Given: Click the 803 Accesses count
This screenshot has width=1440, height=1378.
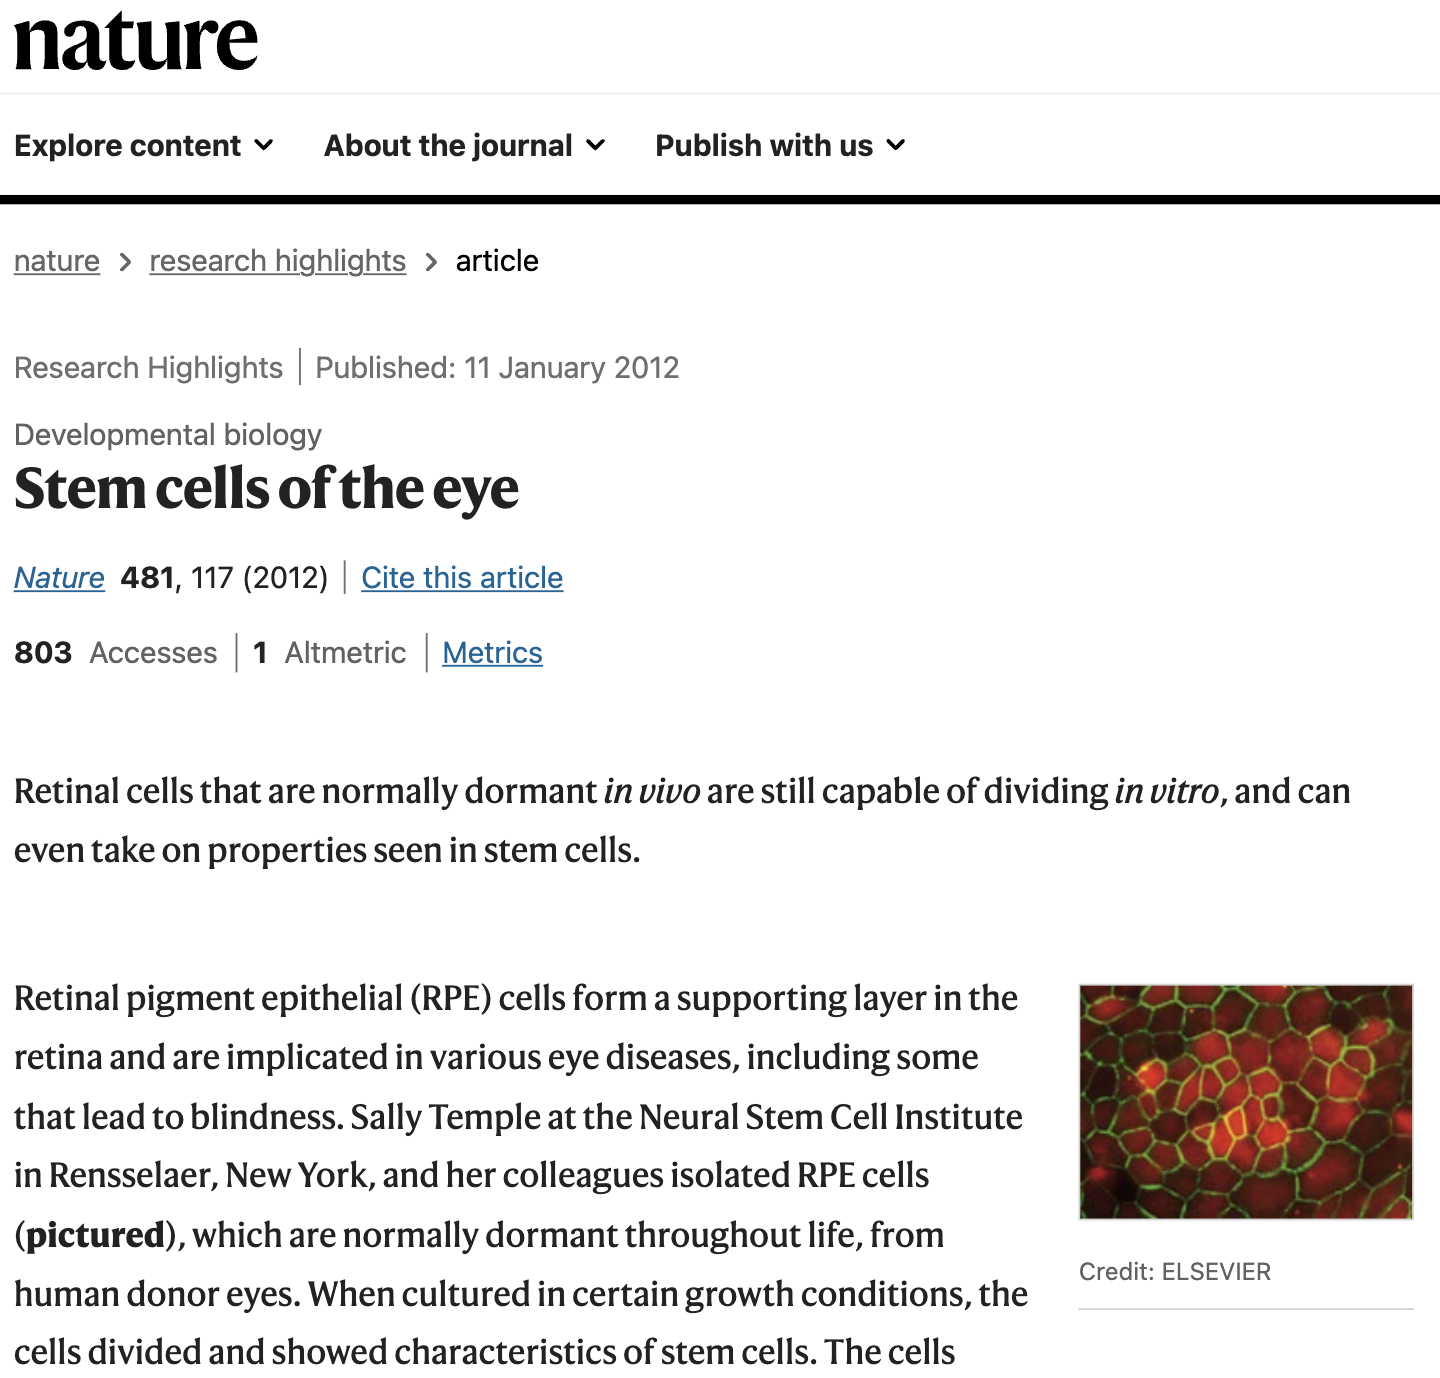Looking at the screenshot, I should (115, 653).
